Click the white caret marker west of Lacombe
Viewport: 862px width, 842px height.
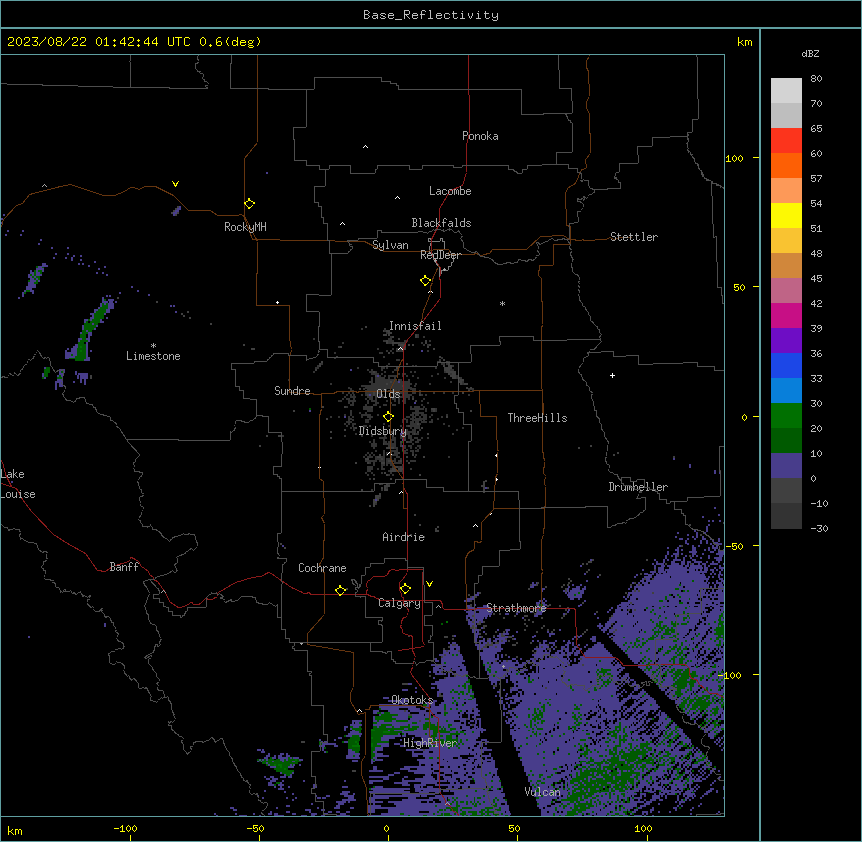coord(397,198)
